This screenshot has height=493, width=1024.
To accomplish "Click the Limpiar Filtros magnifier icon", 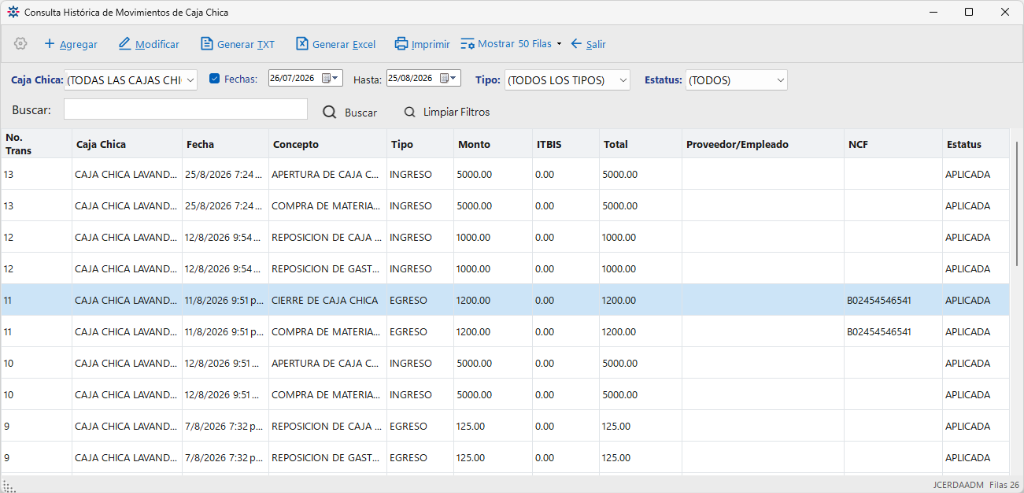I will tap(409, 112).
